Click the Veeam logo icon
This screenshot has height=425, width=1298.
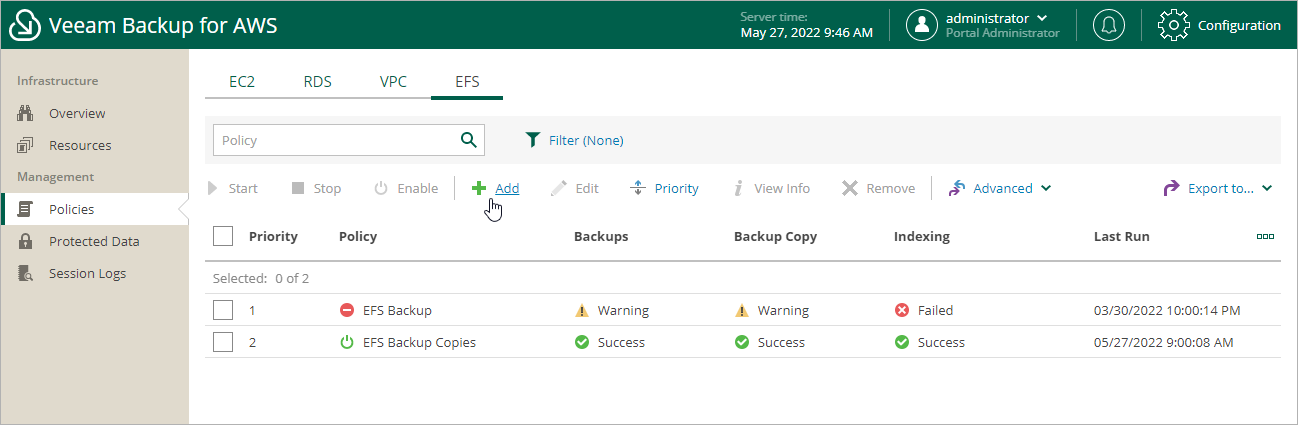point(24,25)
